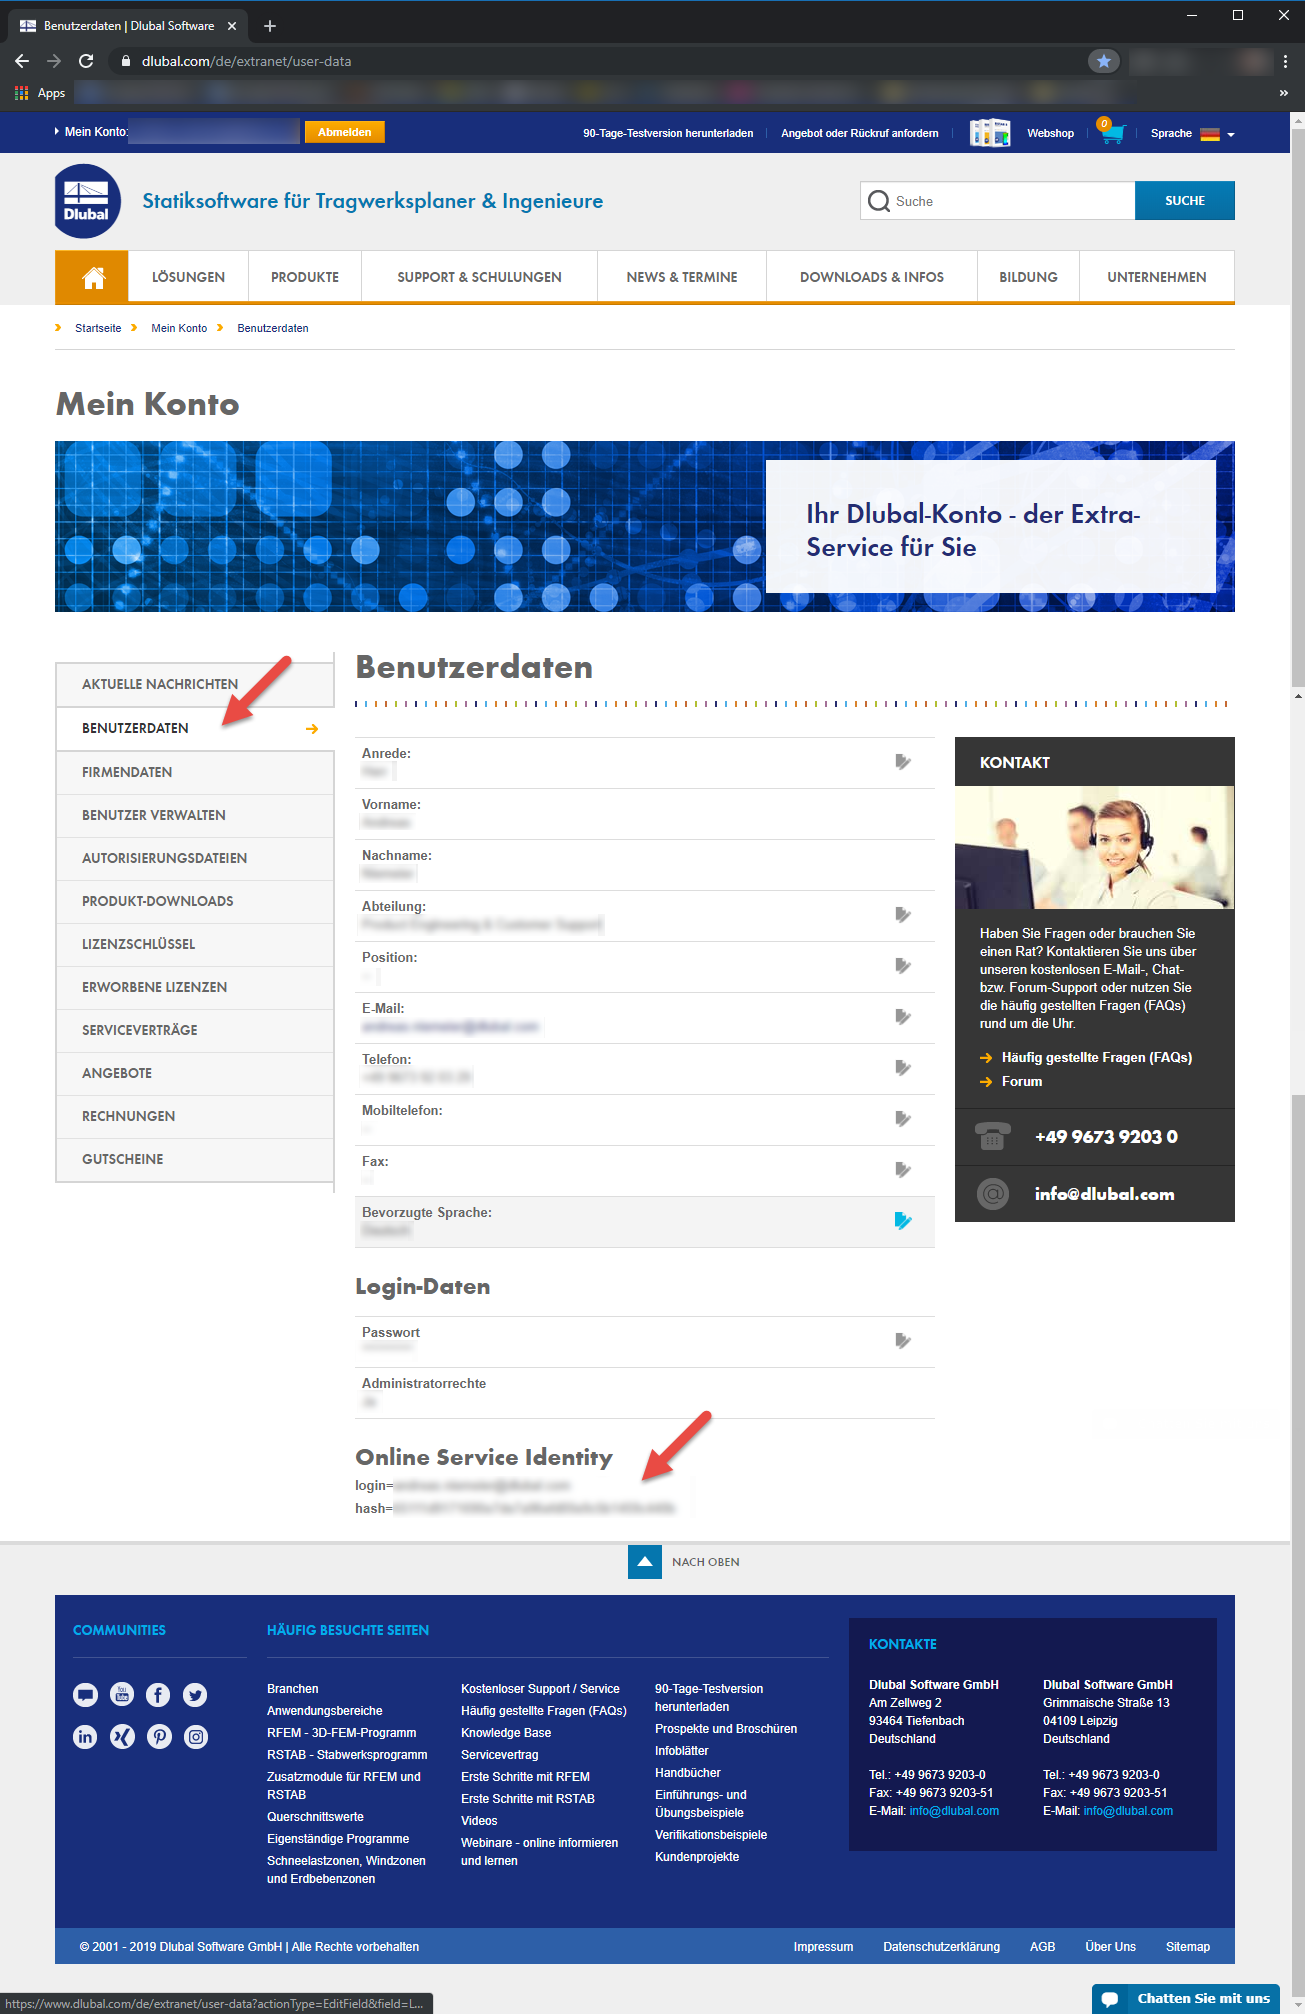Select Serviceverträge in sidebar
Viewport: 1305px width, 2014px height.
(x=194, y=1030)
